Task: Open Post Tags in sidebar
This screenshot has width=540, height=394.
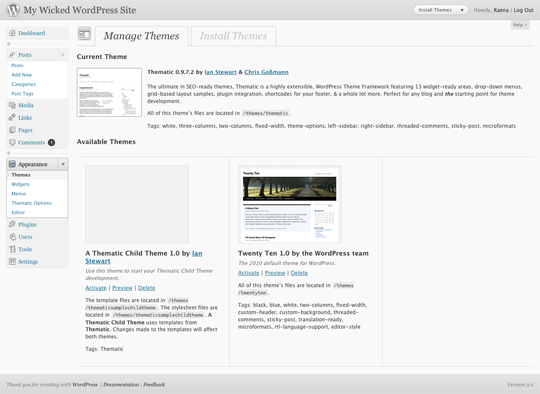Action: (22, 93)
